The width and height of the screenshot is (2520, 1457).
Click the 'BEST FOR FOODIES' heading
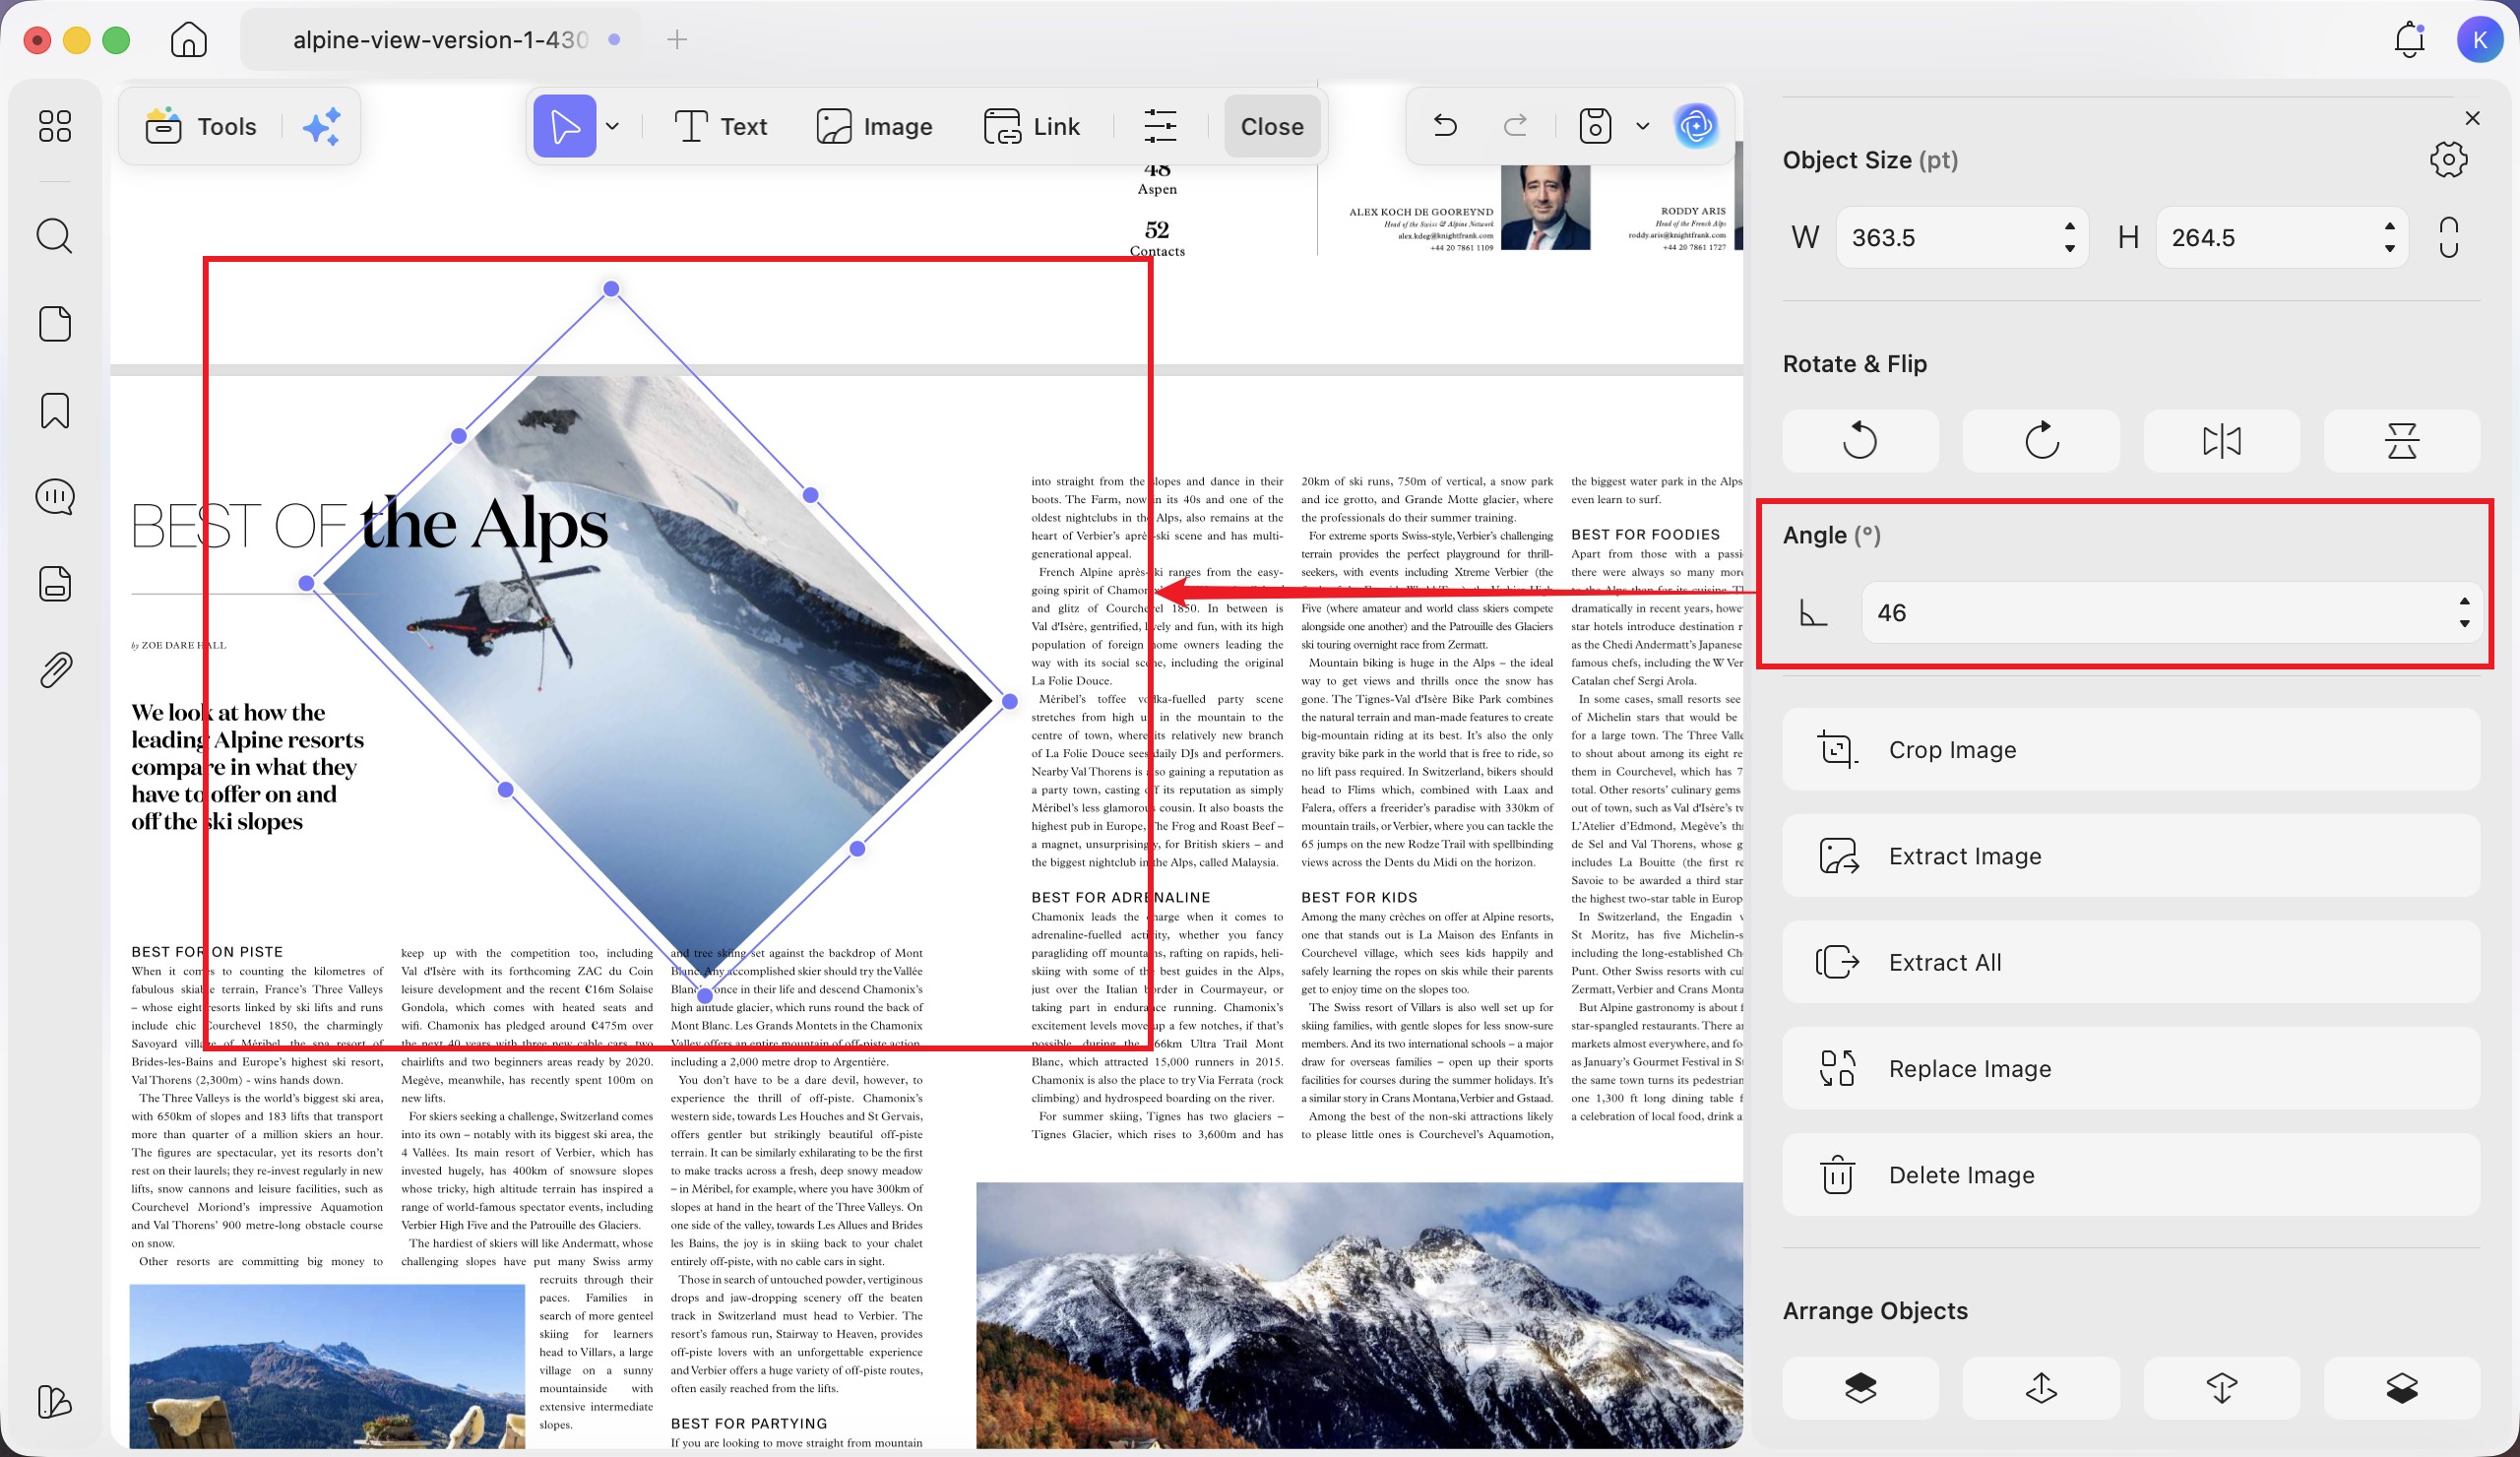(1645, 535)
